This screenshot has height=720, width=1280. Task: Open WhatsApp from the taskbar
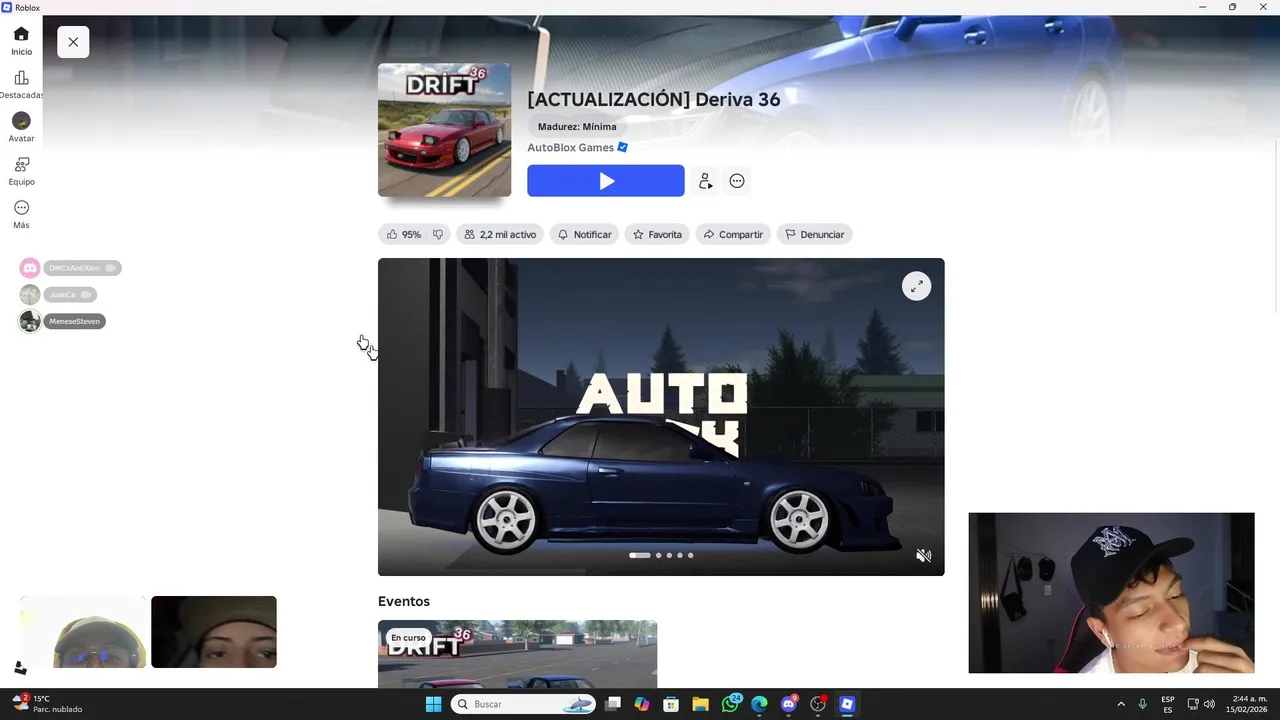[x=730, y=704]
